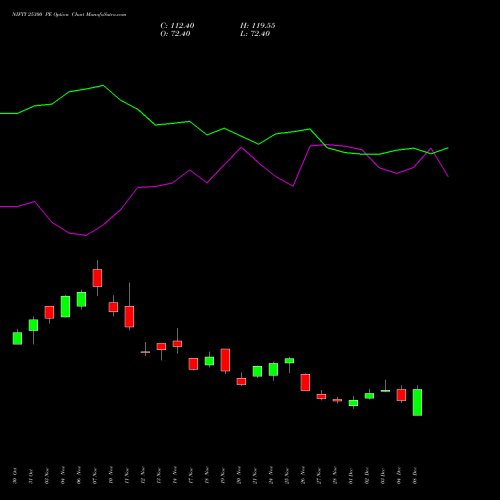Screen dimensions: 500x500
Task: Select the 05 Dec date label on axis
Action: click(415, 476)
